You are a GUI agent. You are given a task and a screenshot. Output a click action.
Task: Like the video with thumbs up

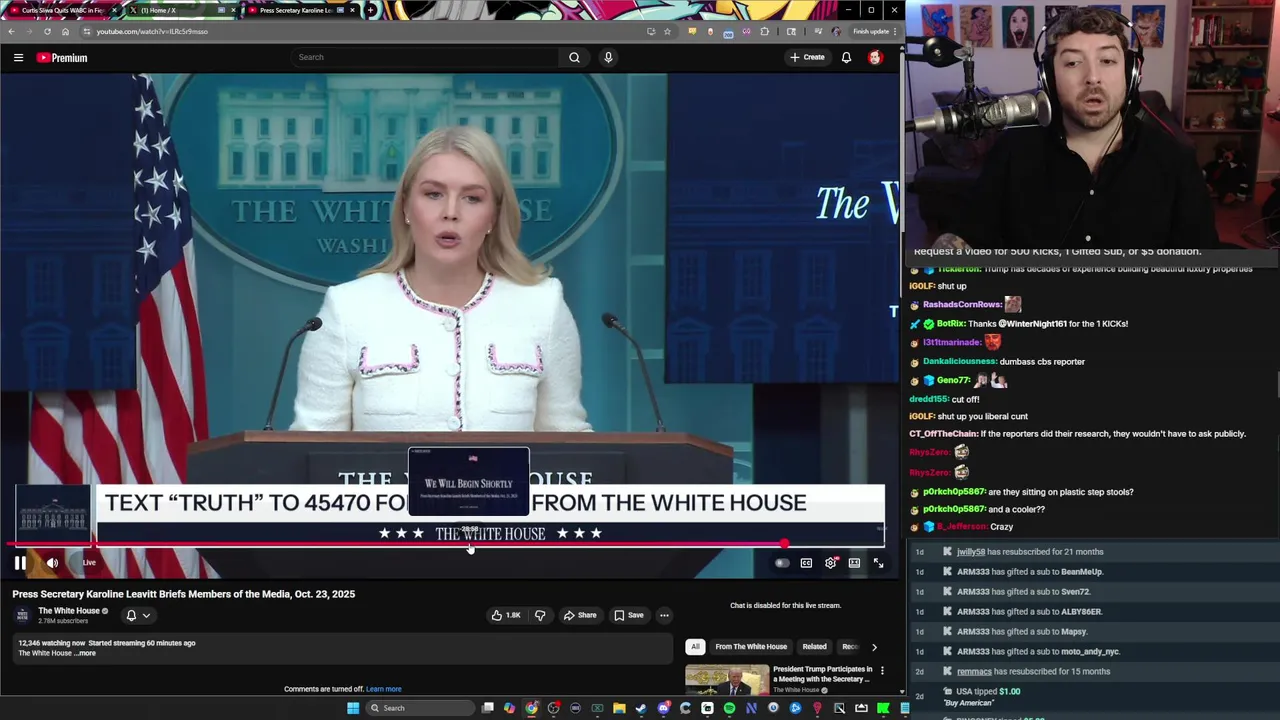506,615
